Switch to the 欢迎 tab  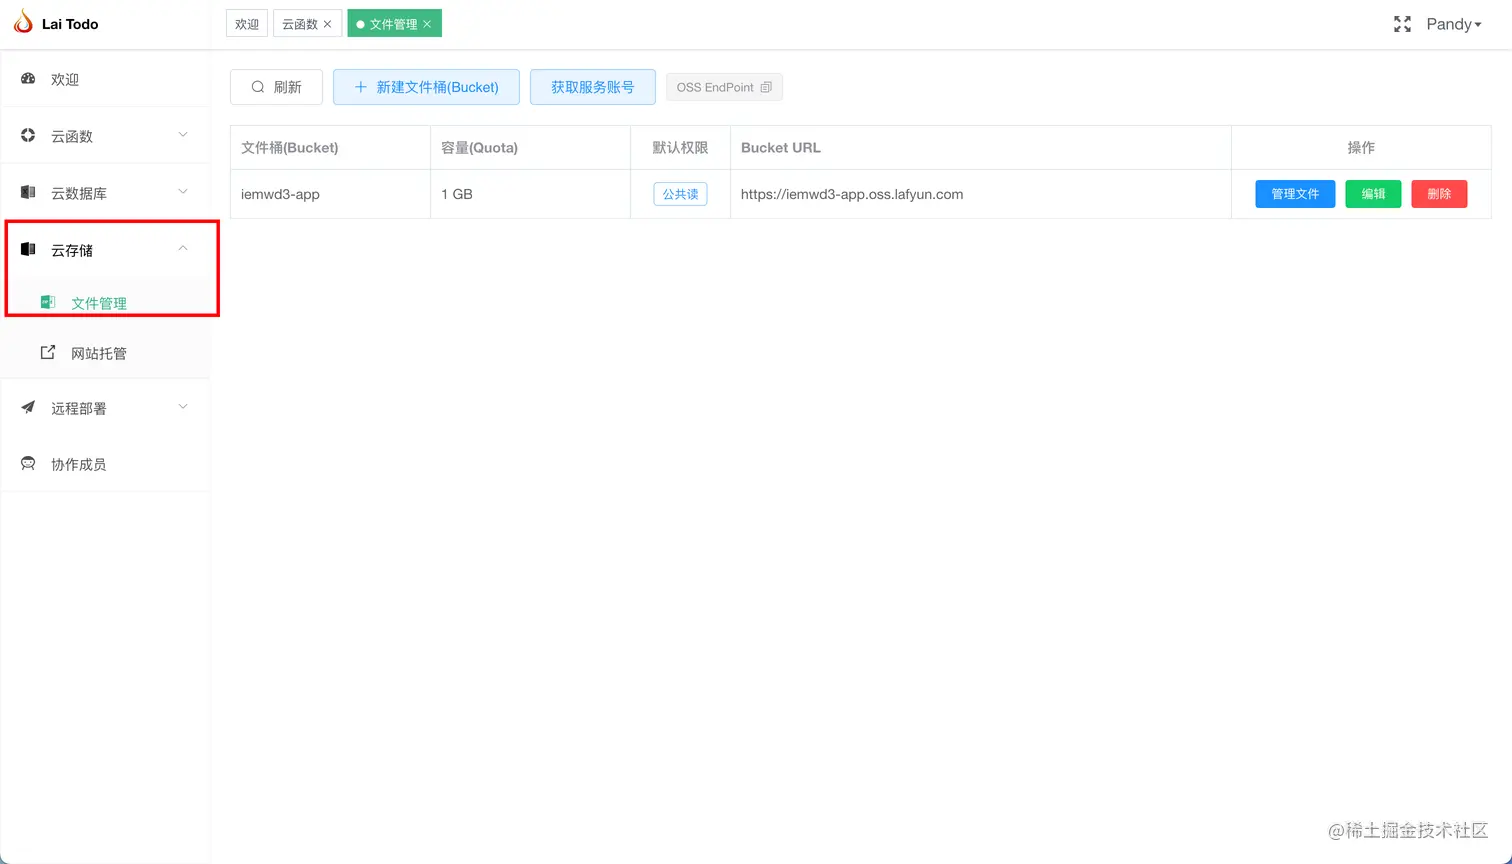click(x=247, y=24)
